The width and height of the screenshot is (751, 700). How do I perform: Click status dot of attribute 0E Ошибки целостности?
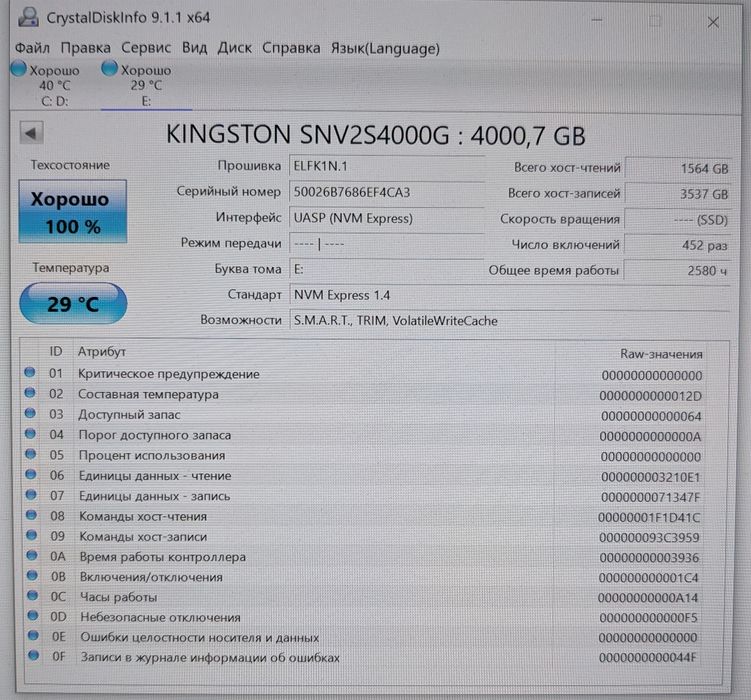point(33,635)
